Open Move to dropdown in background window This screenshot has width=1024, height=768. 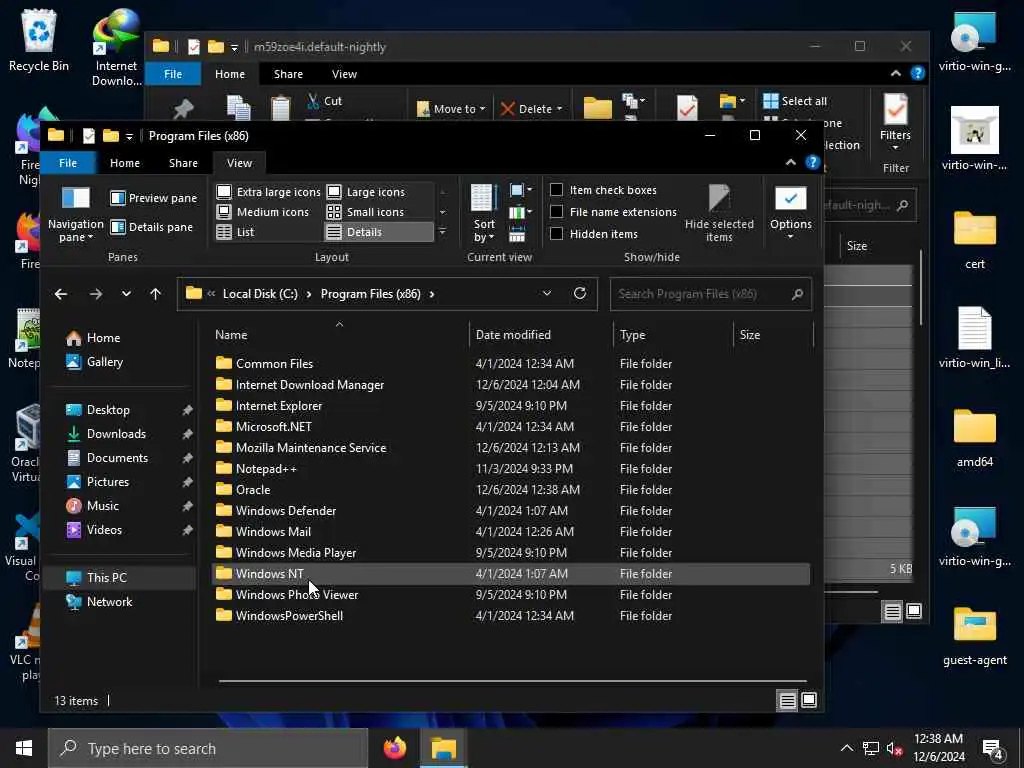pyautogui.click(x=483, y=109)
